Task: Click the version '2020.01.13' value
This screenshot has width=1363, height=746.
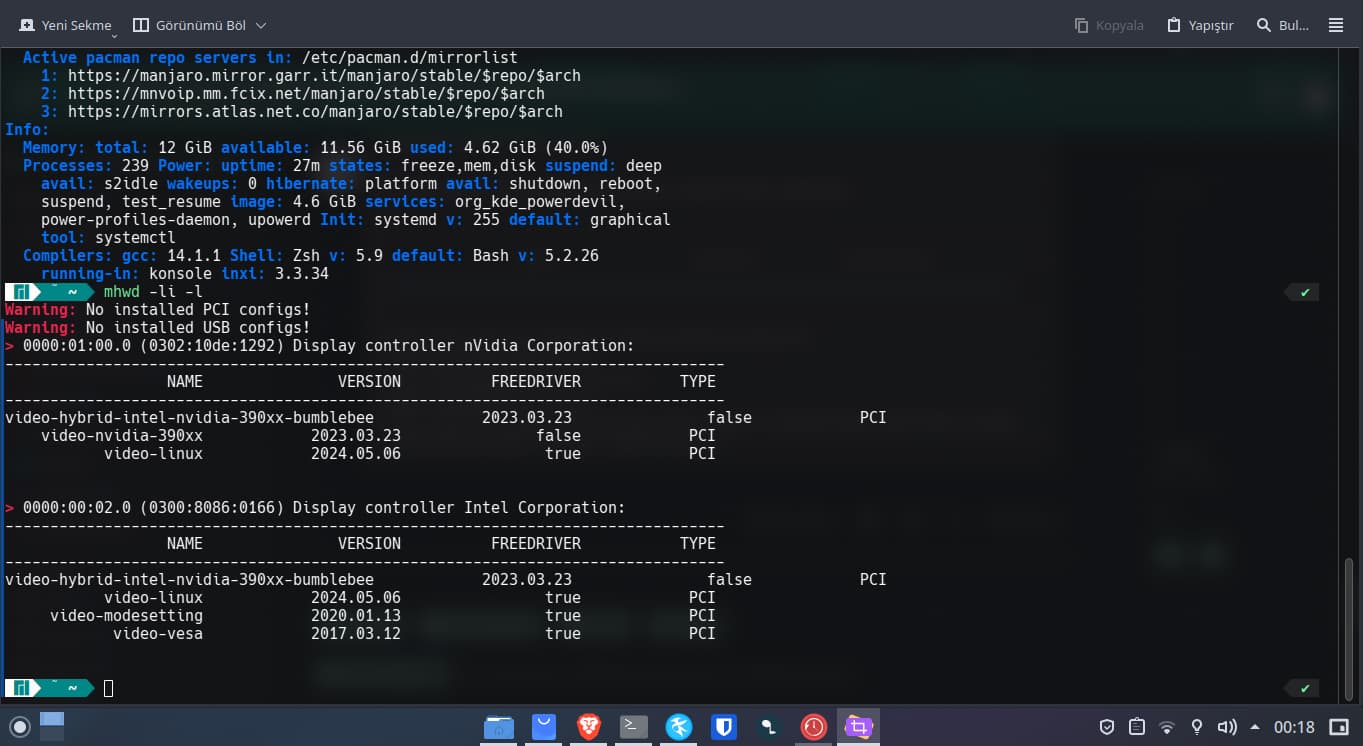Action: [356, 616]
